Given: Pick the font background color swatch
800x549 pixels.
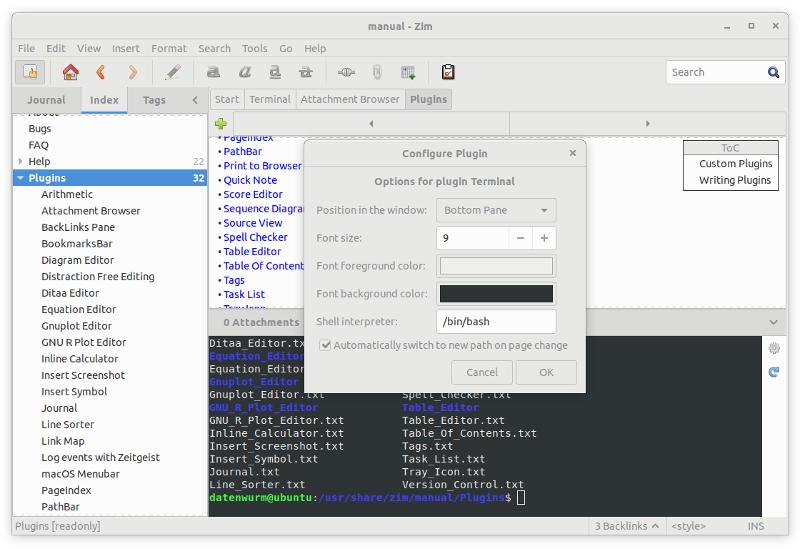Looking at the screenshot, I should 496,294.
